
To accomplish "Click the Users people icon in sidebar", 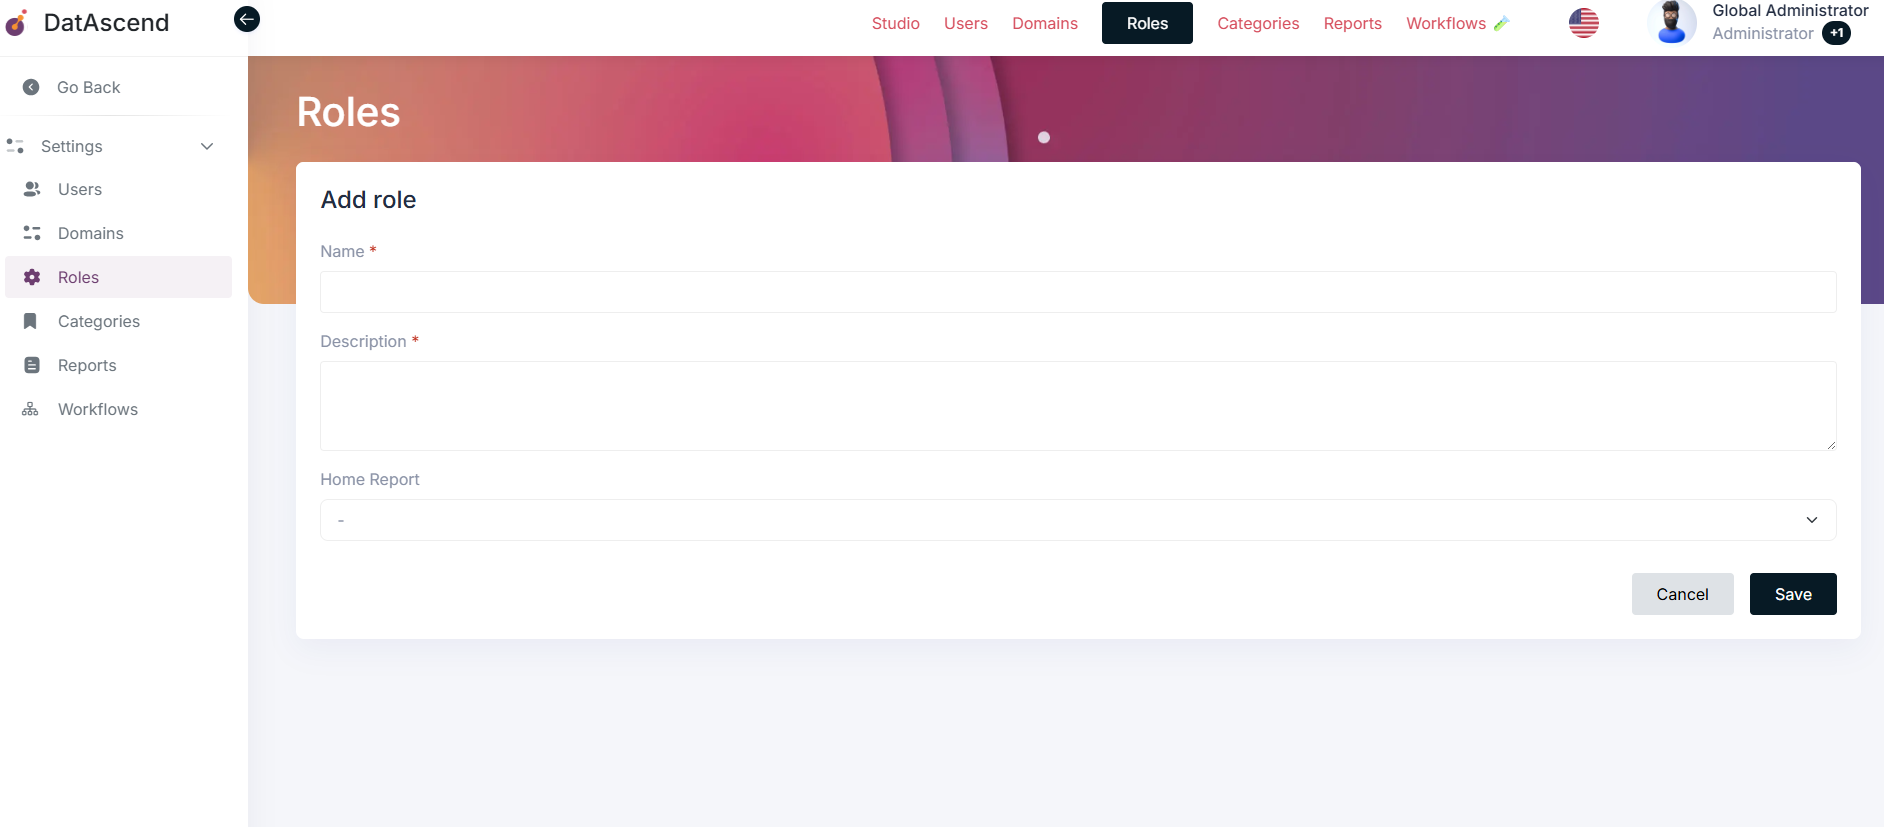I will pos(32,189).
